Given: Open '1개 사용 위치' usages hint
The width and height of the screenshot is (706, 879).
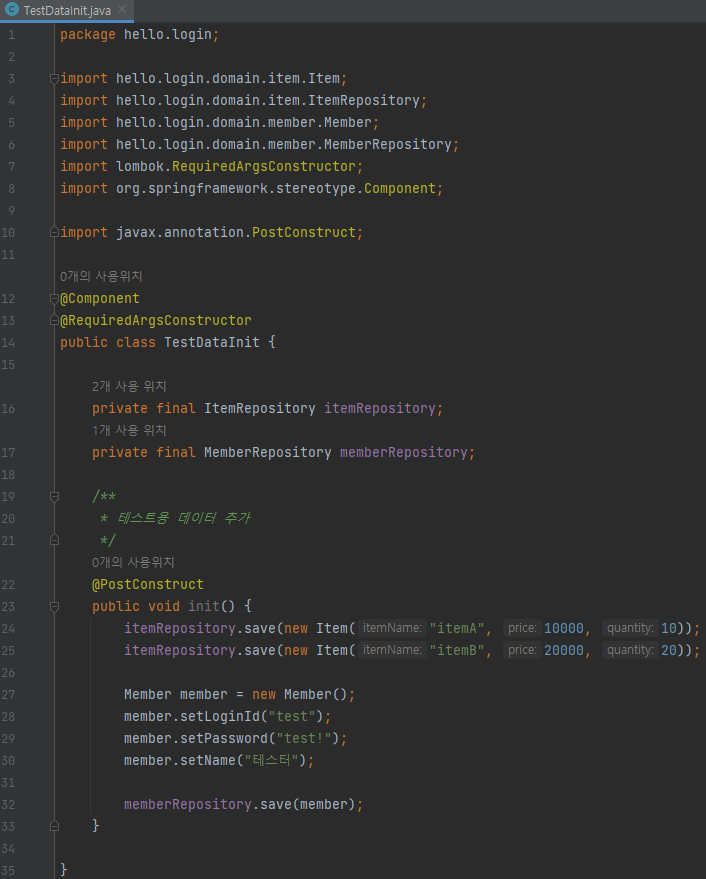Looking at the screenshot, I should (129, 430).
